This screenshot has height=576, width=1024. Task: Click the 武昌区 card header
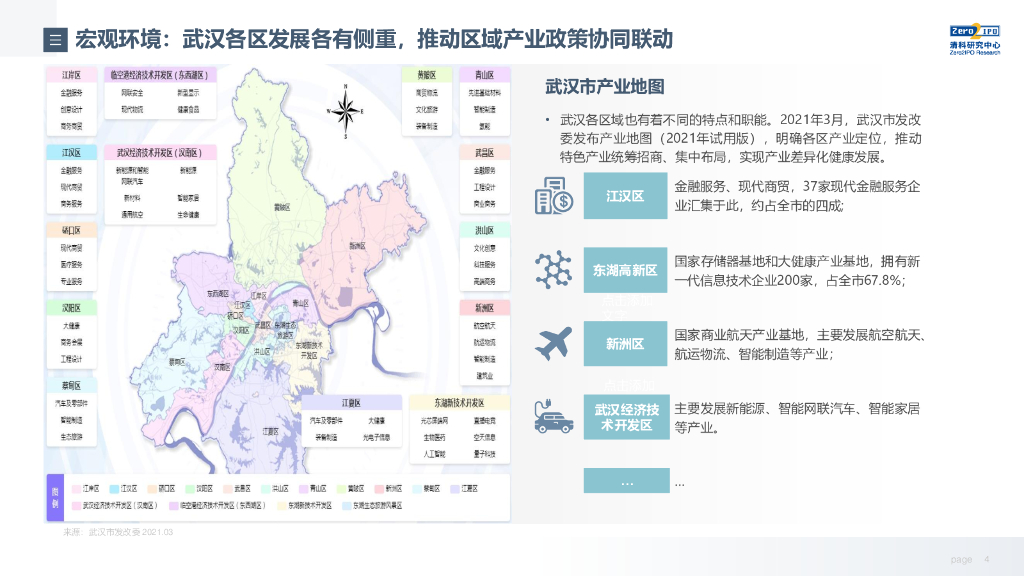(485, 153)
